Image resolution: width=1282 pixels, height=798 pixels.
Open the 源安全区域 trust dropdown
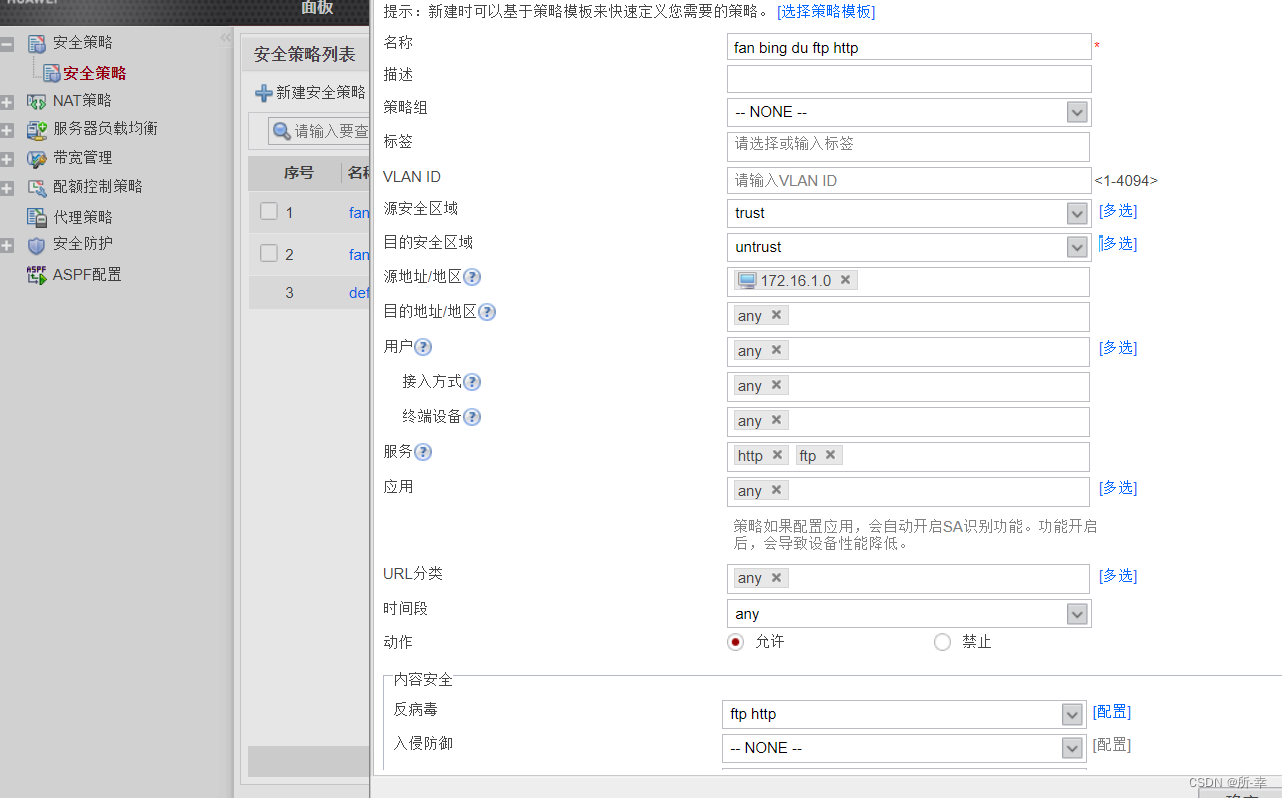click(1077, 213)
